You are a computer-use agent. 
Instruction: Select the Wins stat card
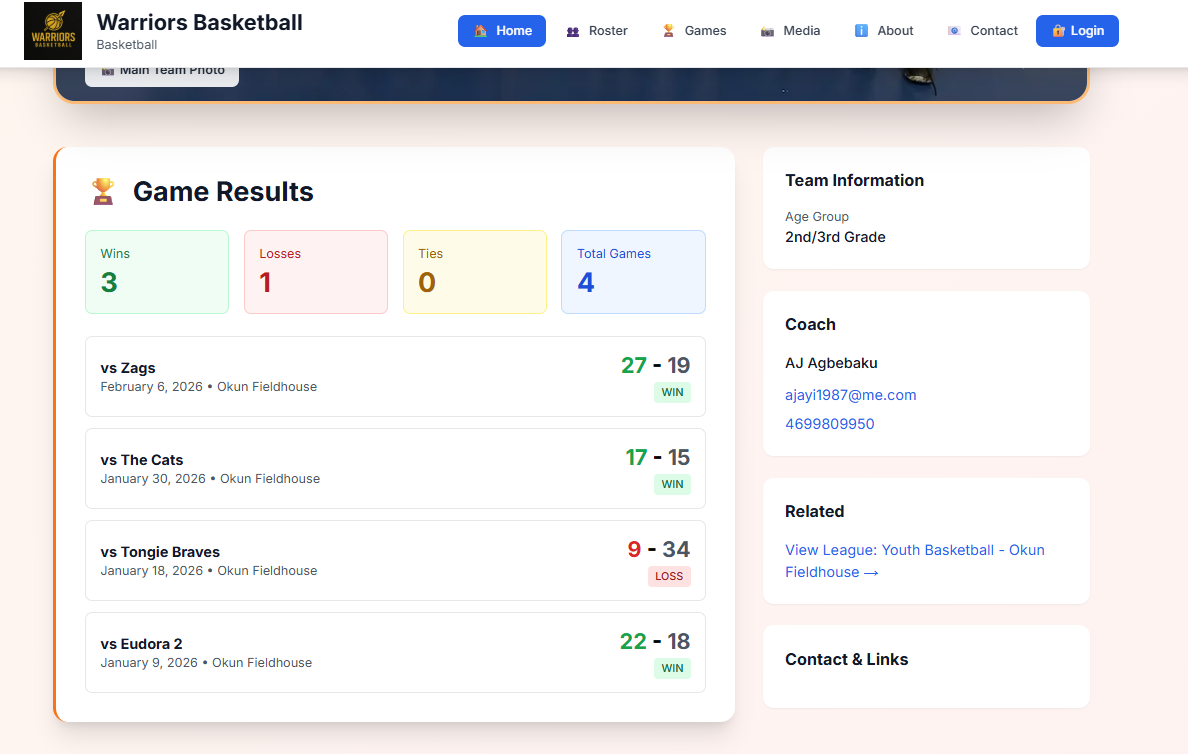click(157, 271)
